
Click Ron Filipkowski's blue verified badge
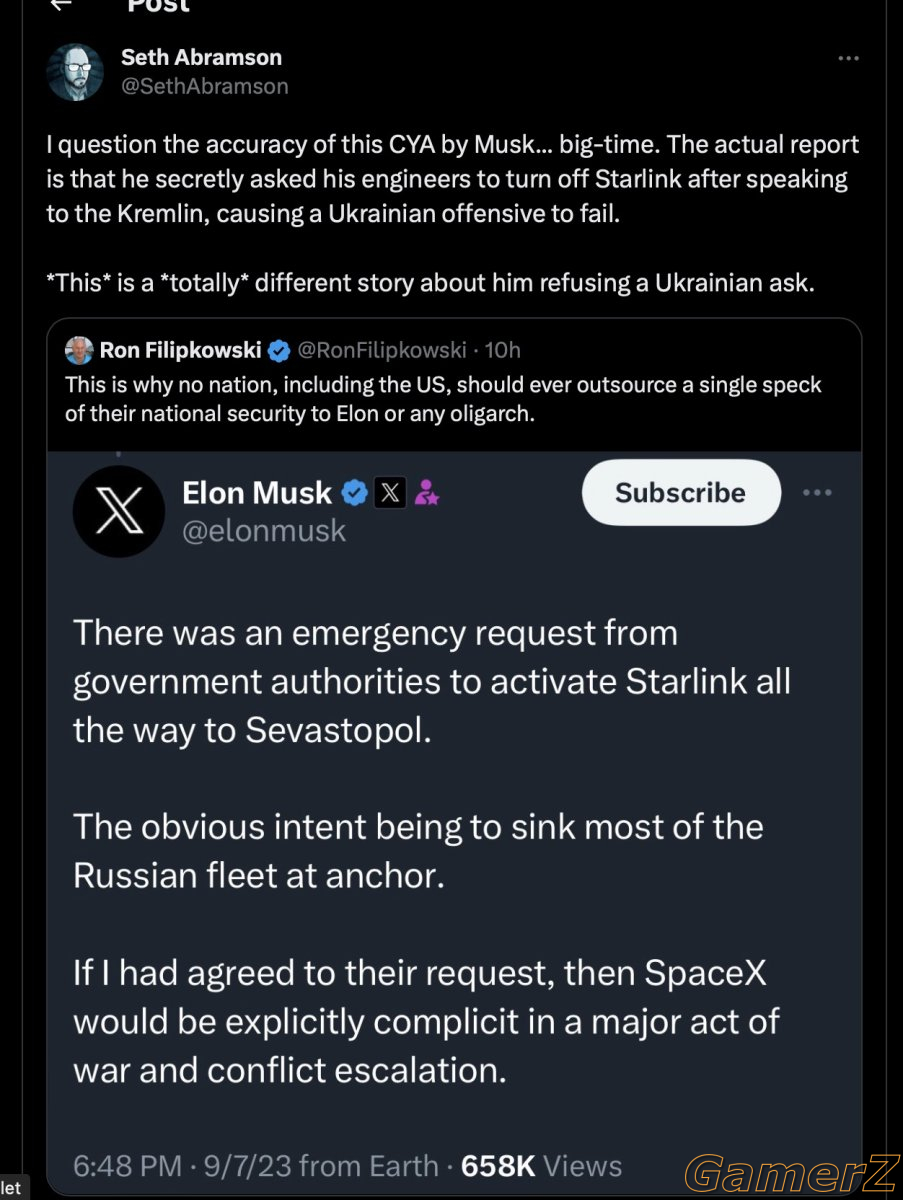click(279, 350)
